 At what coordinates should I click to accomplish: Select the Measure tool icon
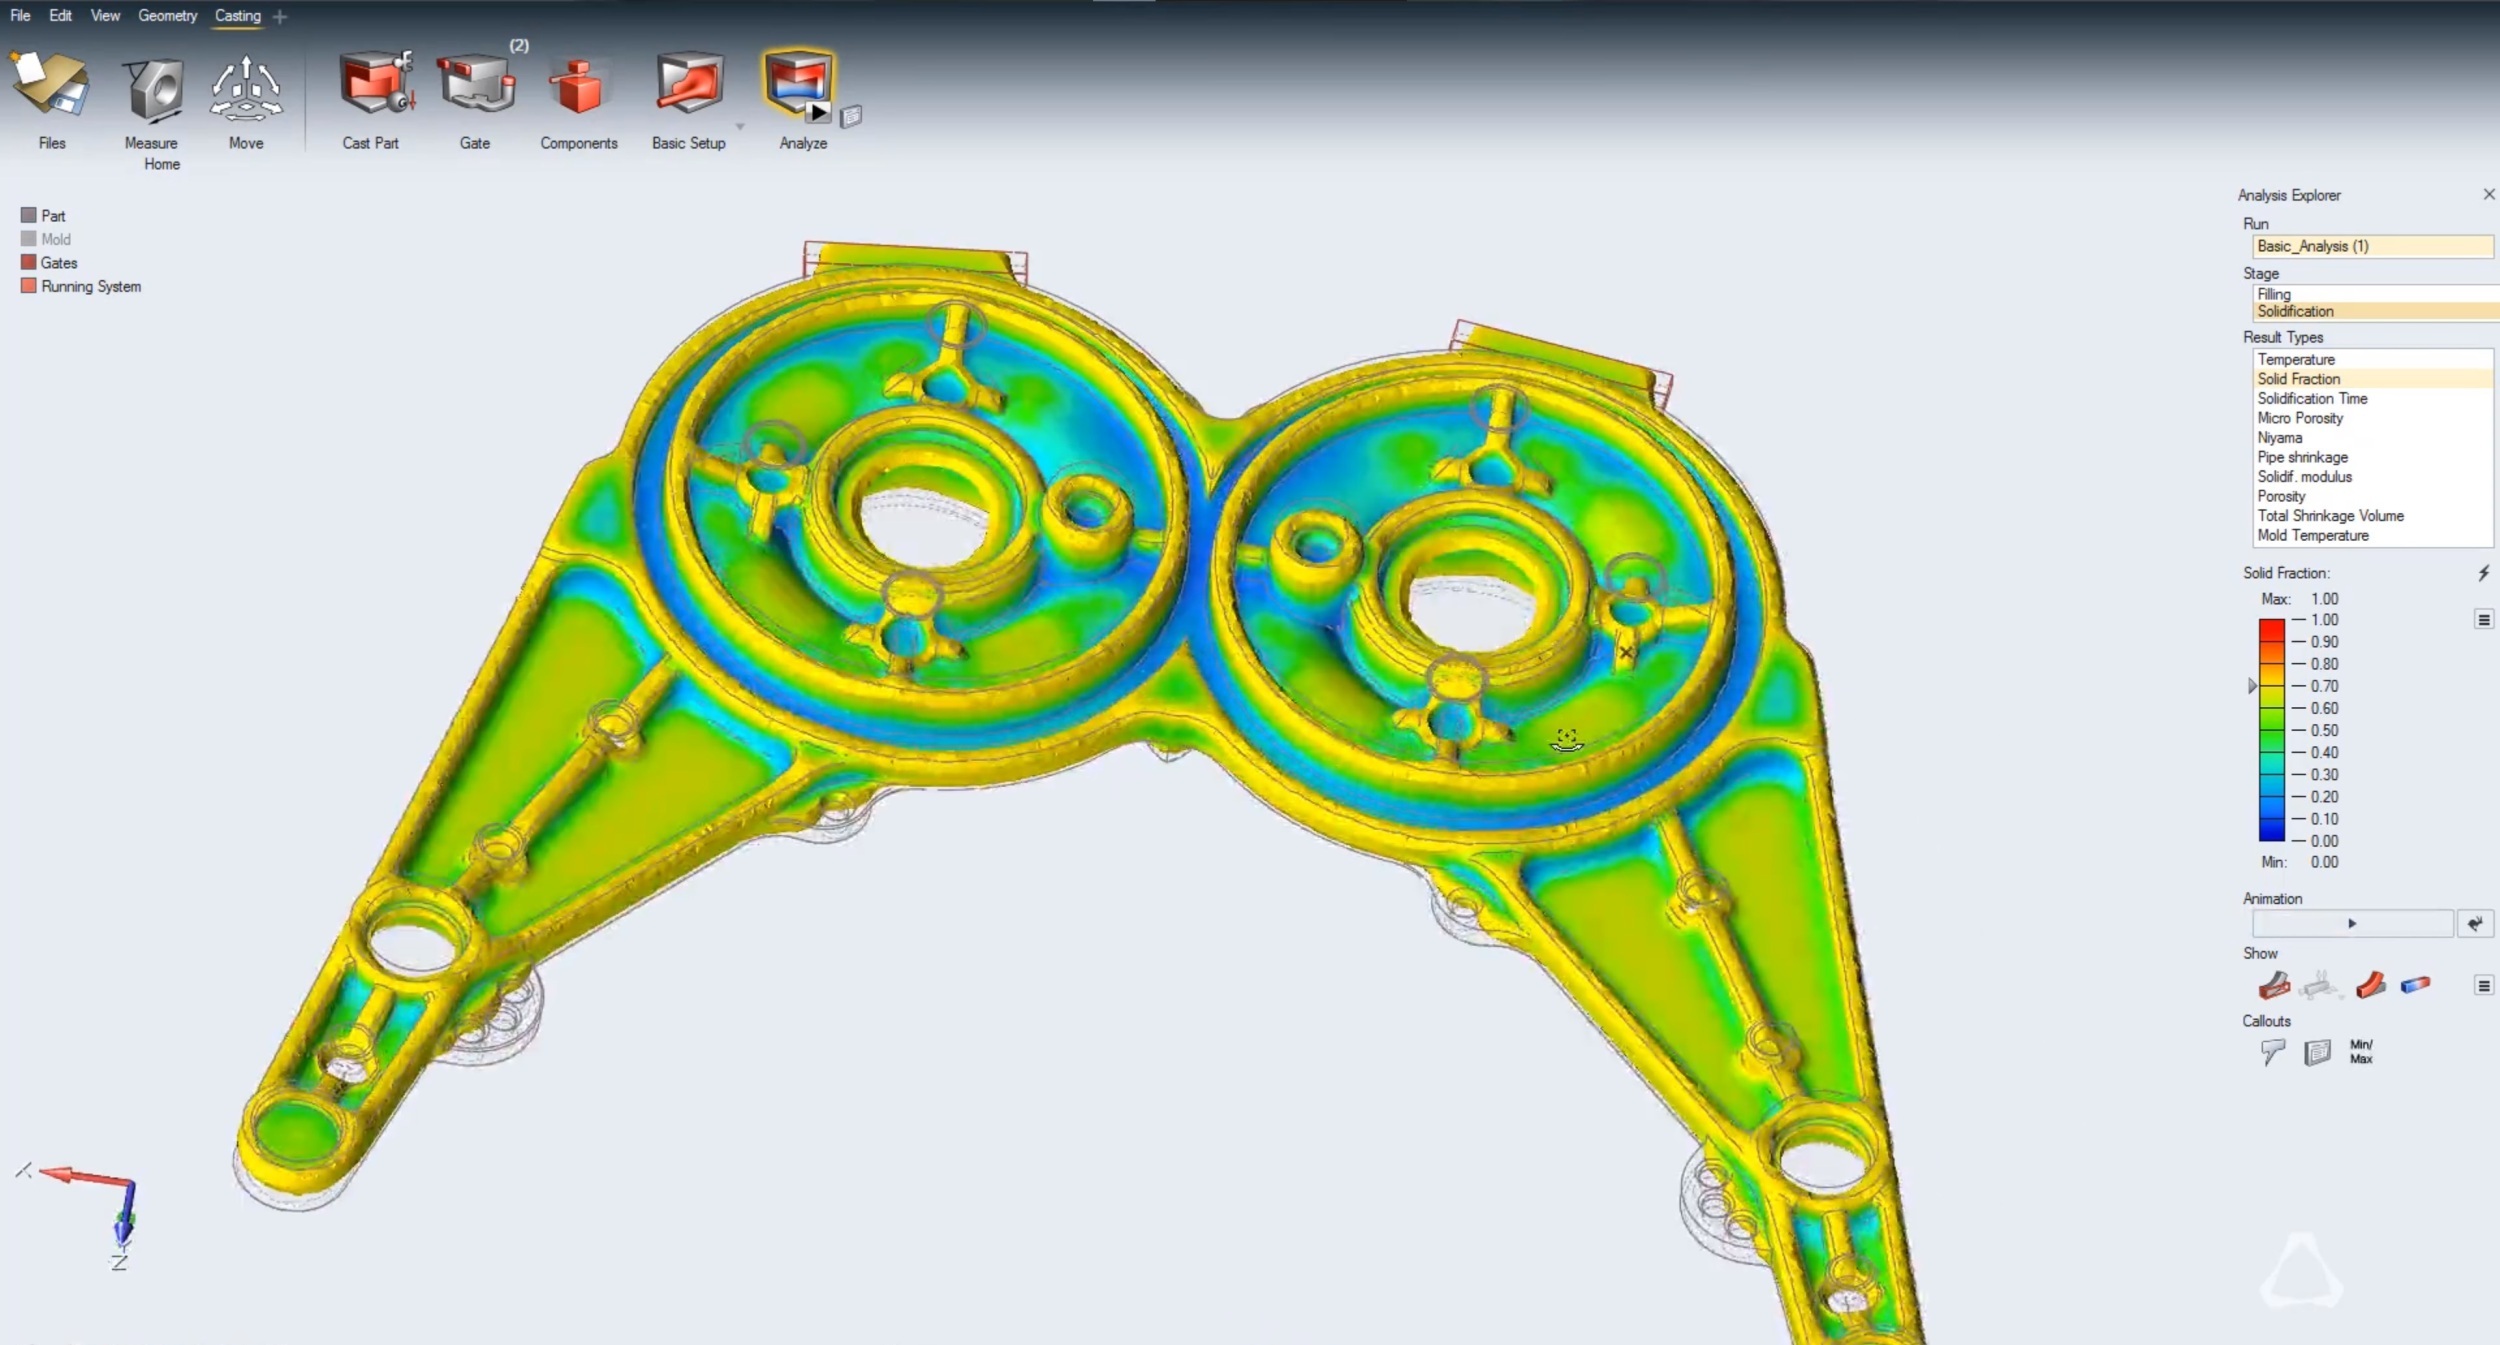[152, 90]
